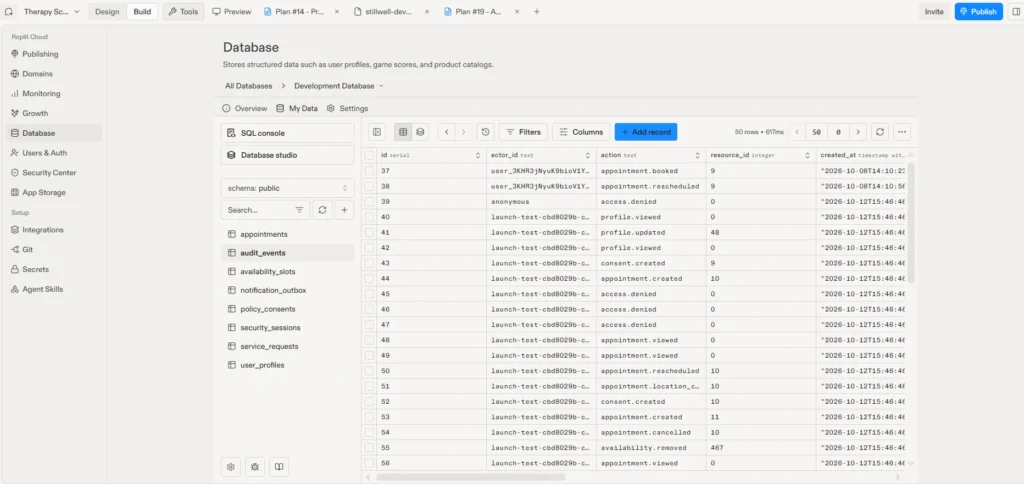Add a new table with the plus icon
This screenshot has width=1024, height=484.
(x=344, y=210)
